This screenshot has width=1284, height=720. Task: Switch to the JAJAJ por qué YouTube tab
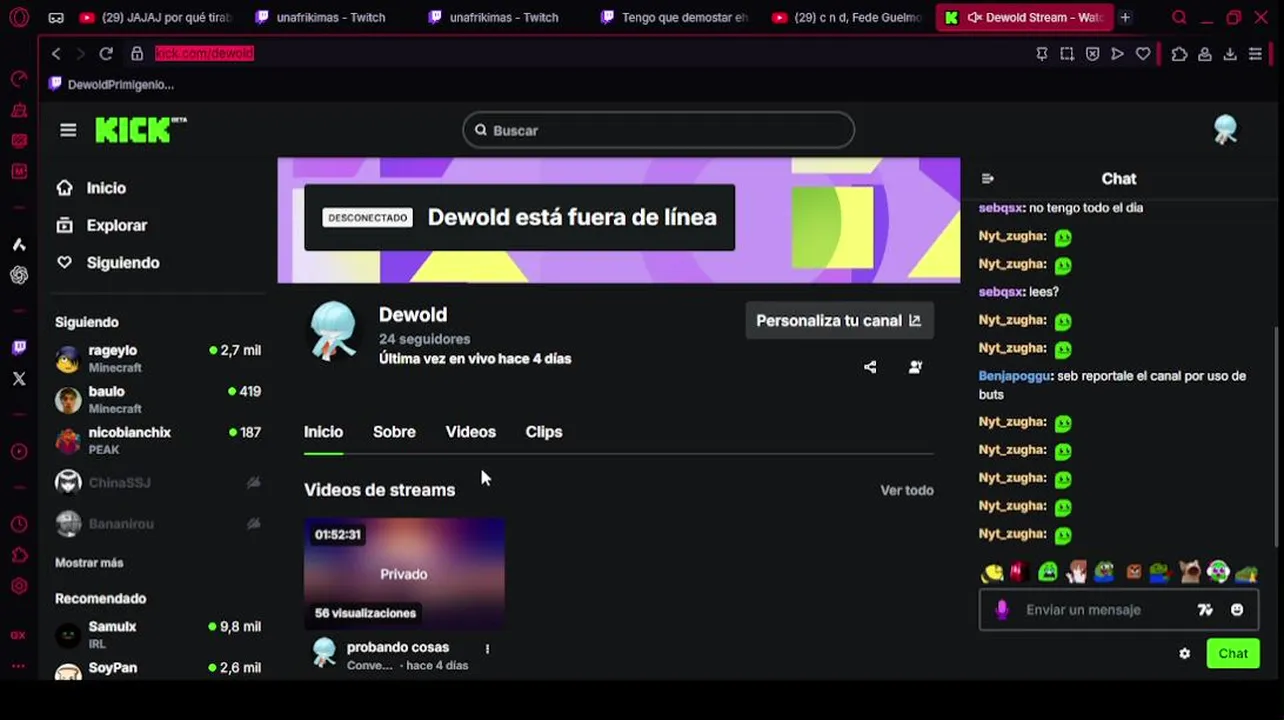[x=155, y=17]
